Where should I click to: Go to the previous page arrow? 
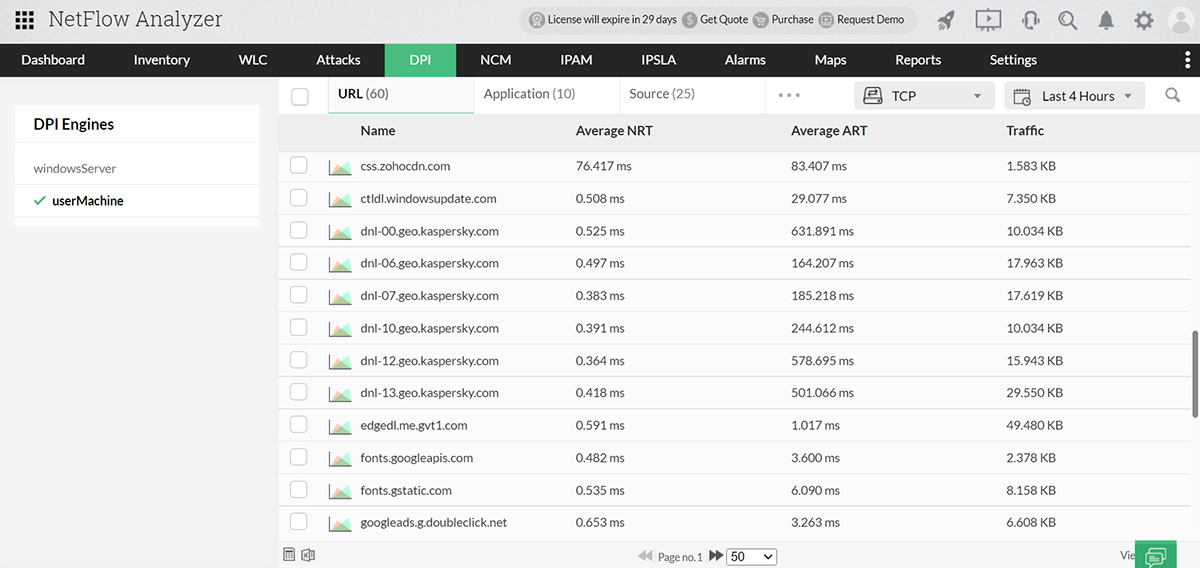(x=646, y=556)
